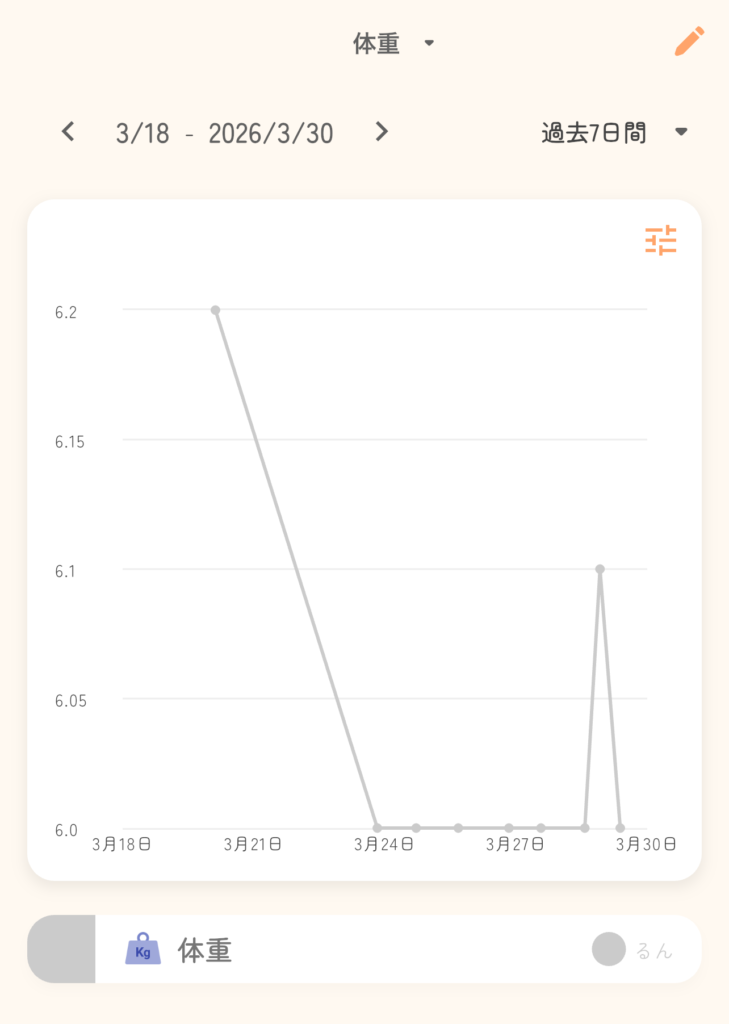Click the 3月27日 axis label
This screenshot has width=729, height=1024.
coord(515,845)
